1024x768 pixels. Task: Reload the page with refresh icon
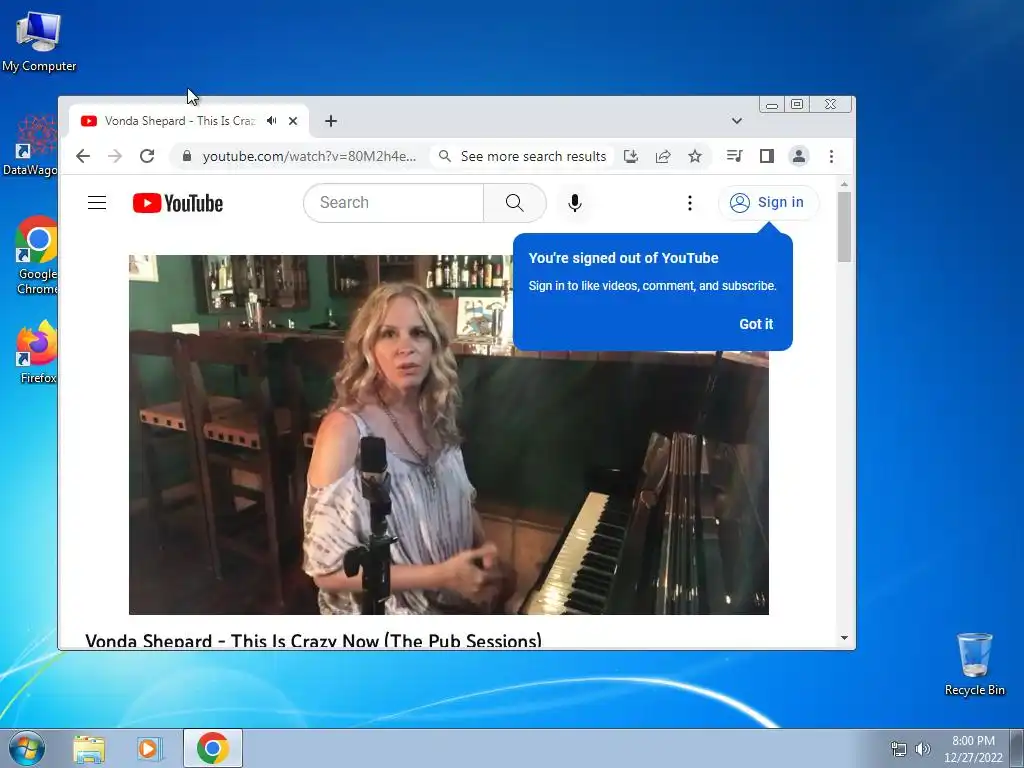[x=147, y=156]
